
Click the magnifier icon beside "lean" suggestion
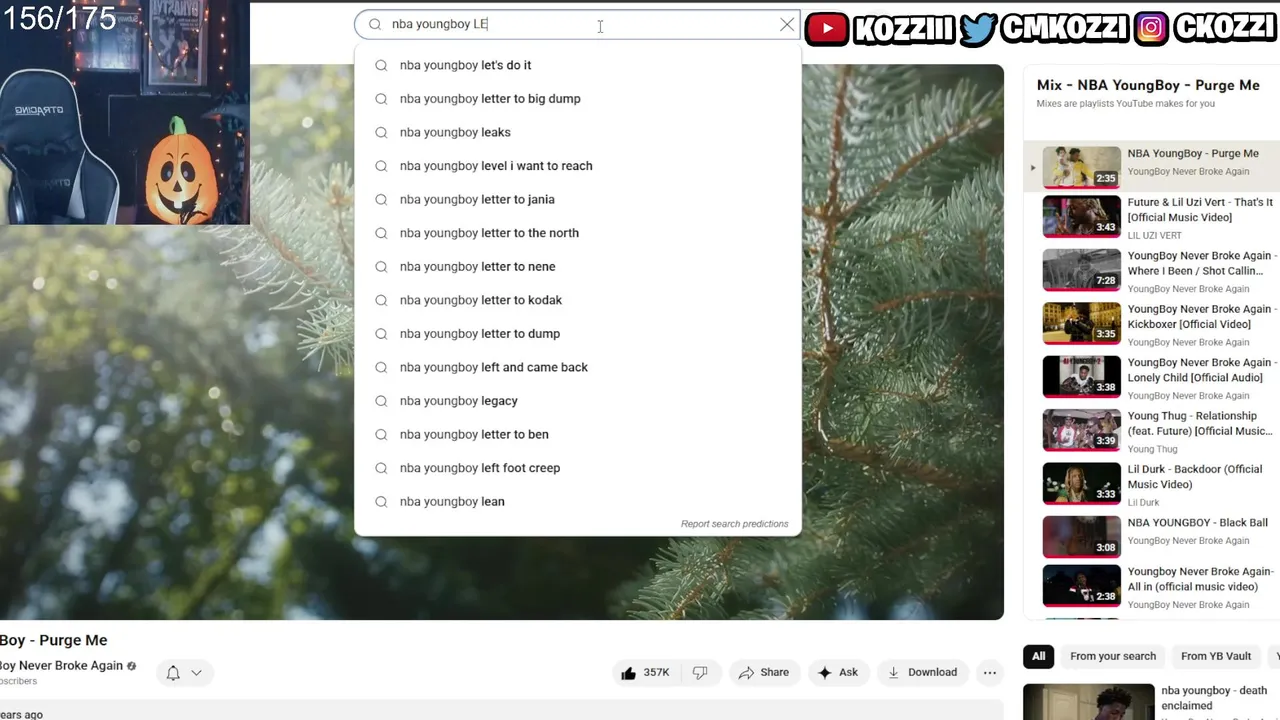coord(381,501)
